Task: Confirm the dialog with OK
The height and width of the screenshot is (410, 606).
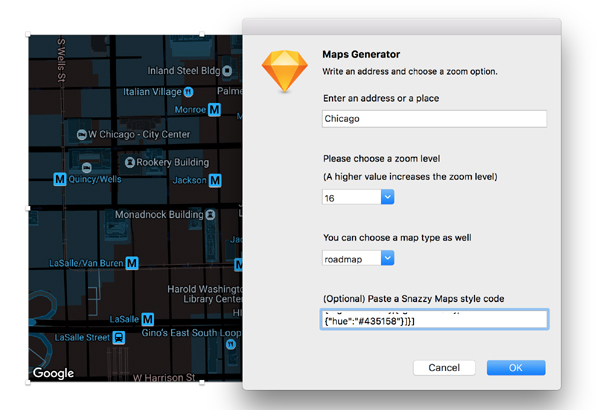Action: coord(515,367)
